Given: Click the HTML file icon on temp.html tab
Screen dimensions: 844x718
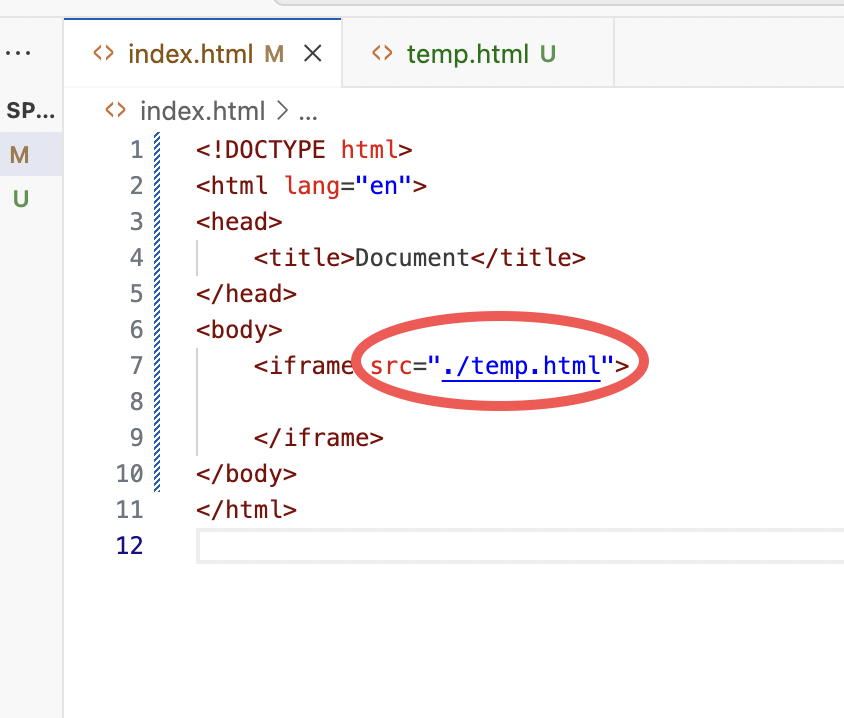Looking at the screenshot, I should (382, 53).
